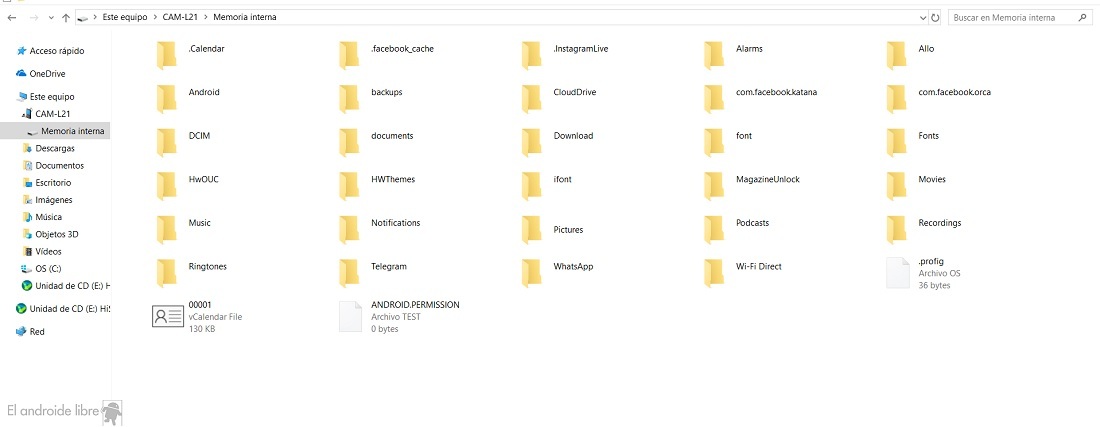This screenshot has height=427, width=1100.
Task: Click Memoria interna breadcrumb in address bar
Action: click(244, 18)
